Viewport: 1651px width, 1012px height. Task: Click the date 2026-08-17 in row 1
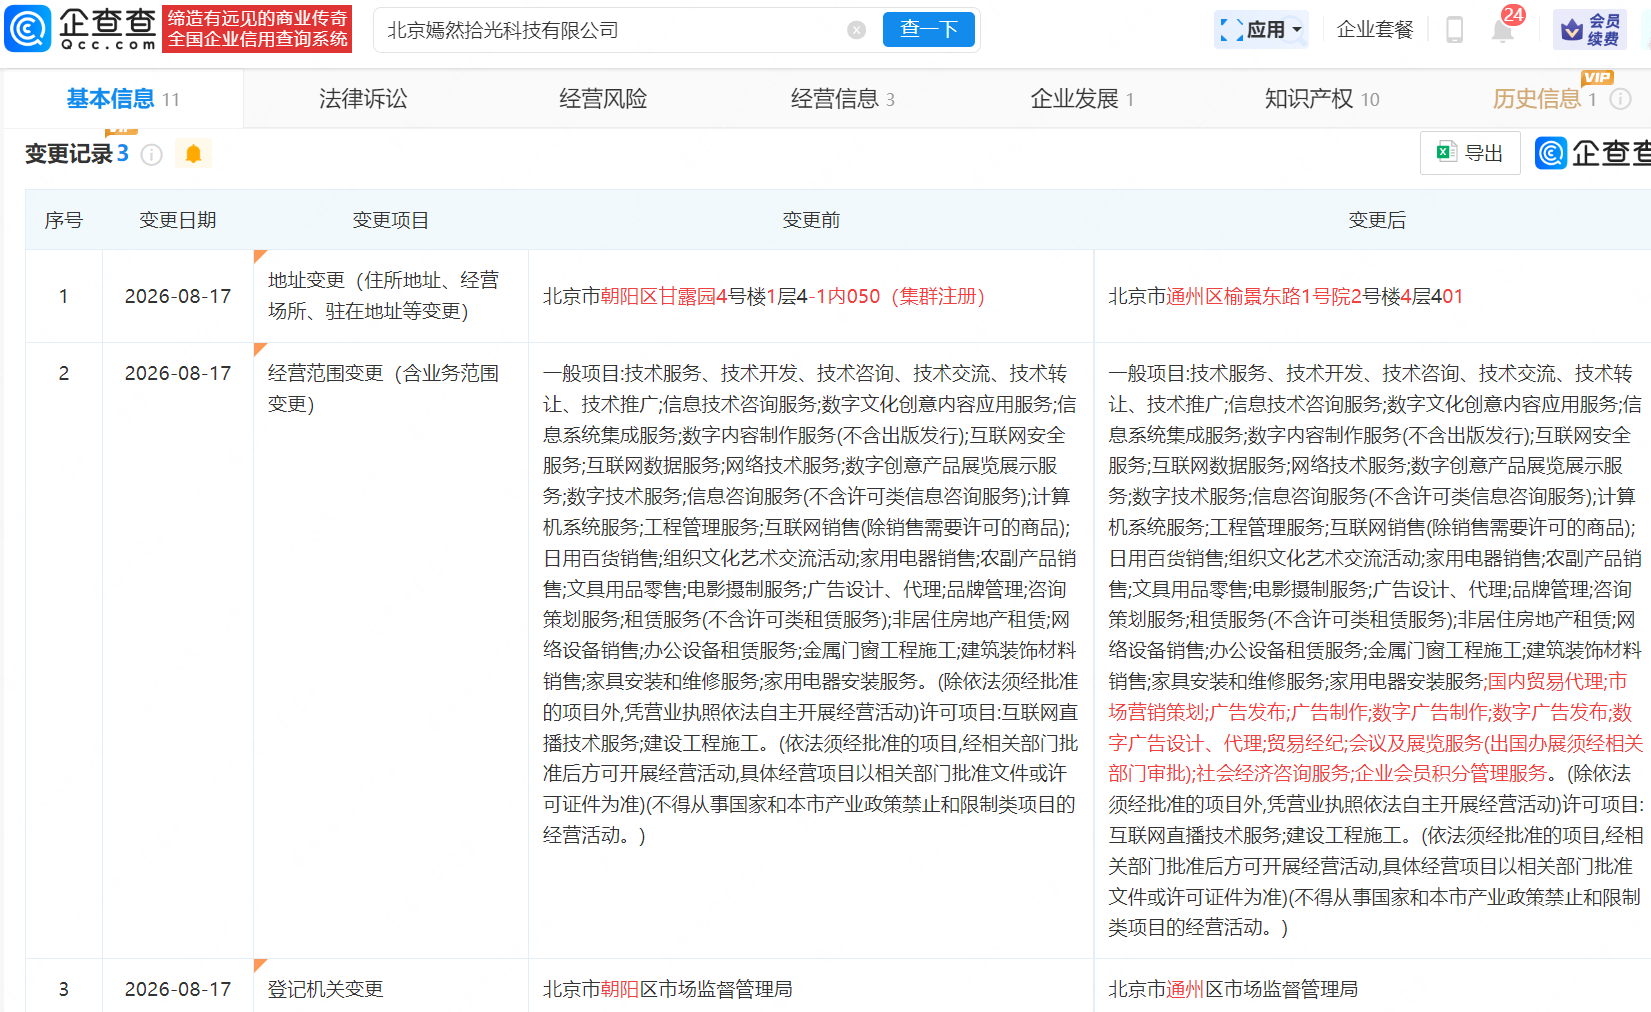[178, 296]
